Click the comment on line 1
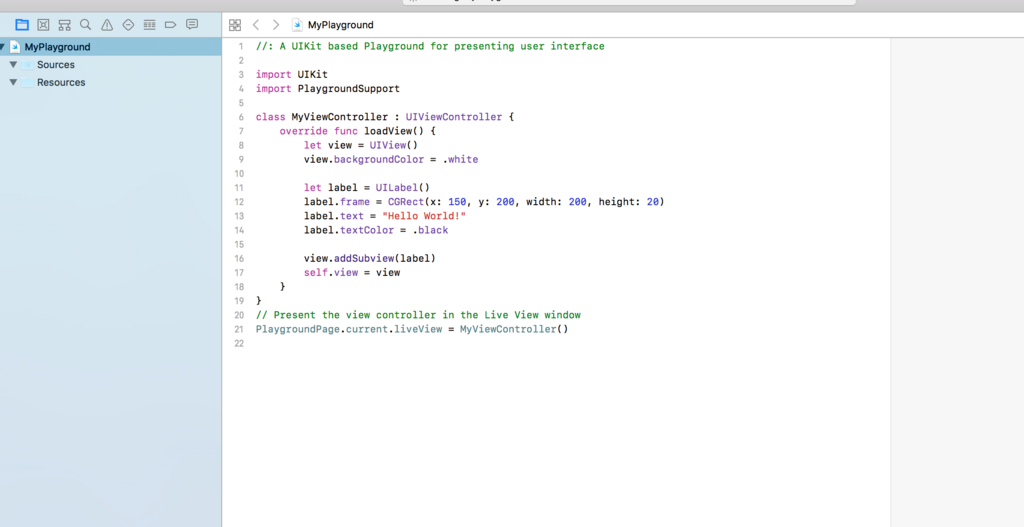The width and height of the screenshot is (1024, 527). click(430, 46)
